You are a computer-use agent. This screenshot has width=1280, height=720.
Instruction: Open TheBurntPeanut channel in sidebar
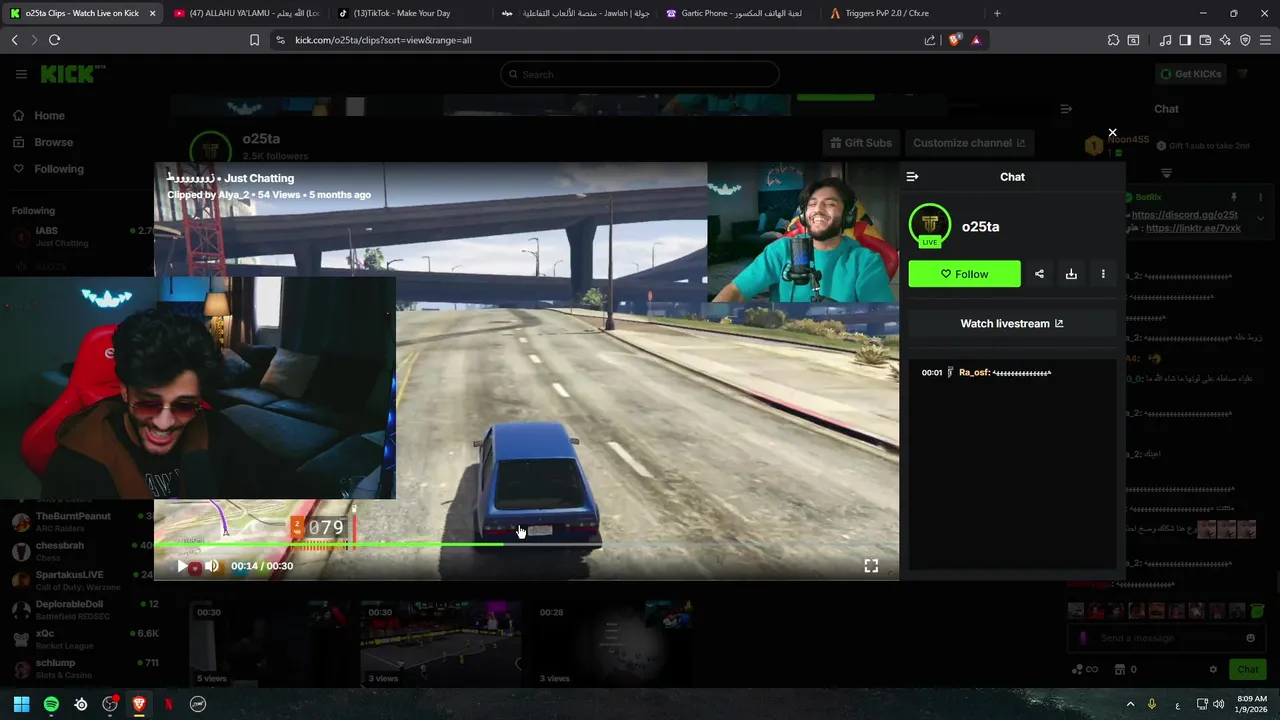pos(82,522)
